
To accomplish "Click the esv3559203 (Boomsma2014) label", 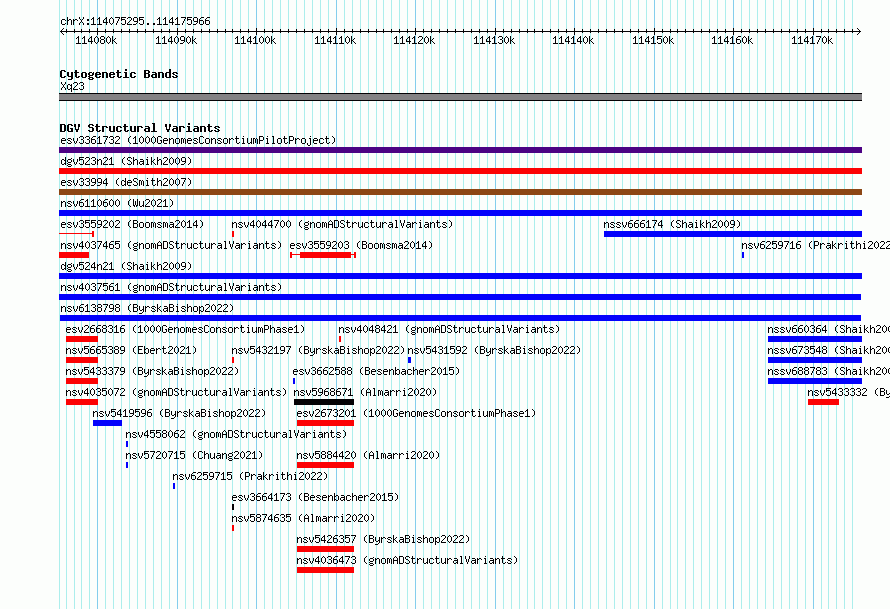I will click(x=361, y=245).
